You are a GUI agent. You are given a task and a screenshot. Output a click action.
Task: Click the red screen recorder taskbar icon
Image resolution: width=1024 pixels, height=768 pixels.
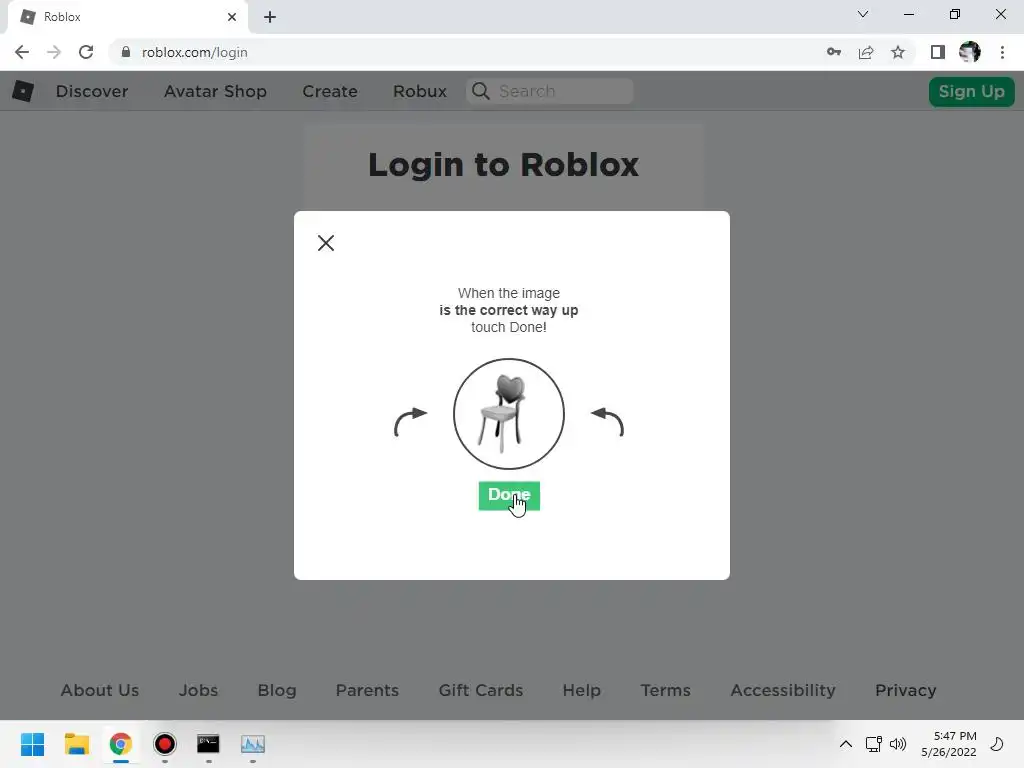pos(165,744)
